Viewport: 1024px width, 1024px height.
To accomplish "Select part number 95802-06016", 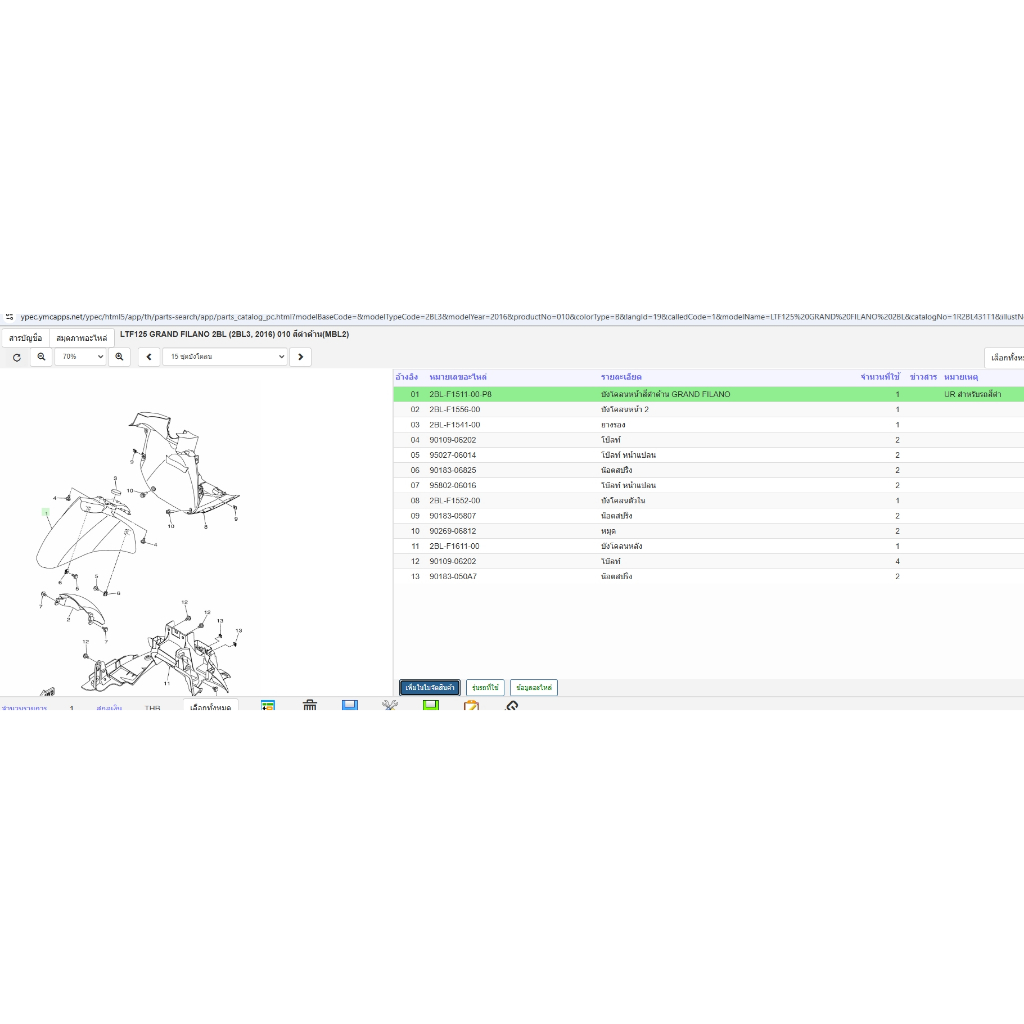I will 453,485.
